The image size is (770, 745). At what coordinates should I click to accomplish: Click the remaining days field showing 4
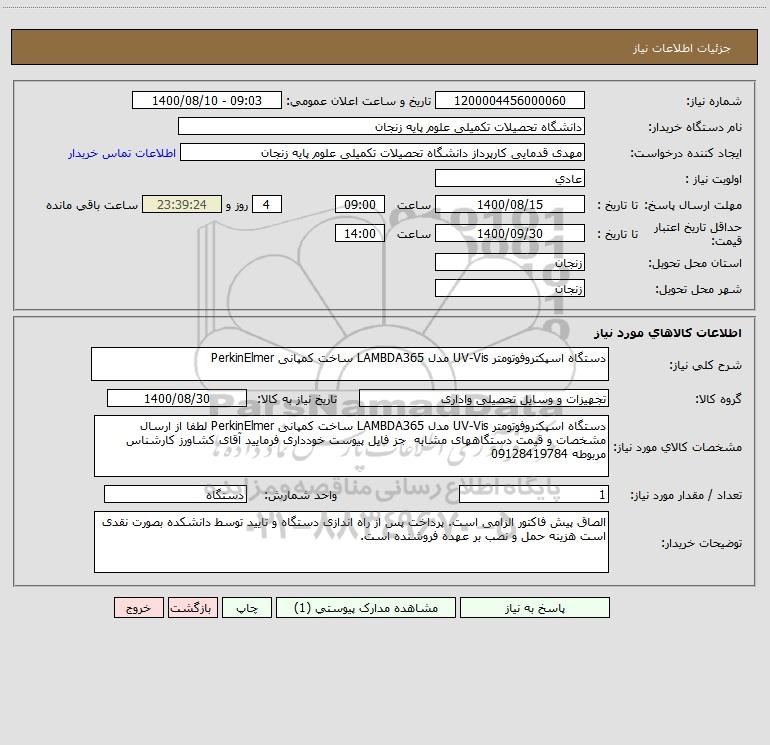coord(267,204)
